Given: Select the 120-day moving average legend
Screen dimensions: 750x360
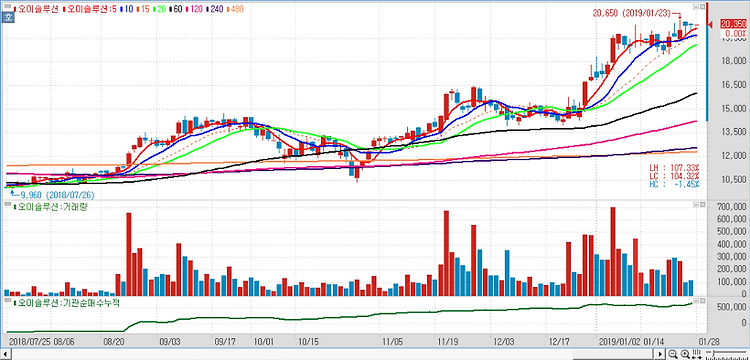Looking at the screenshot, I should (x=195, y=9).
